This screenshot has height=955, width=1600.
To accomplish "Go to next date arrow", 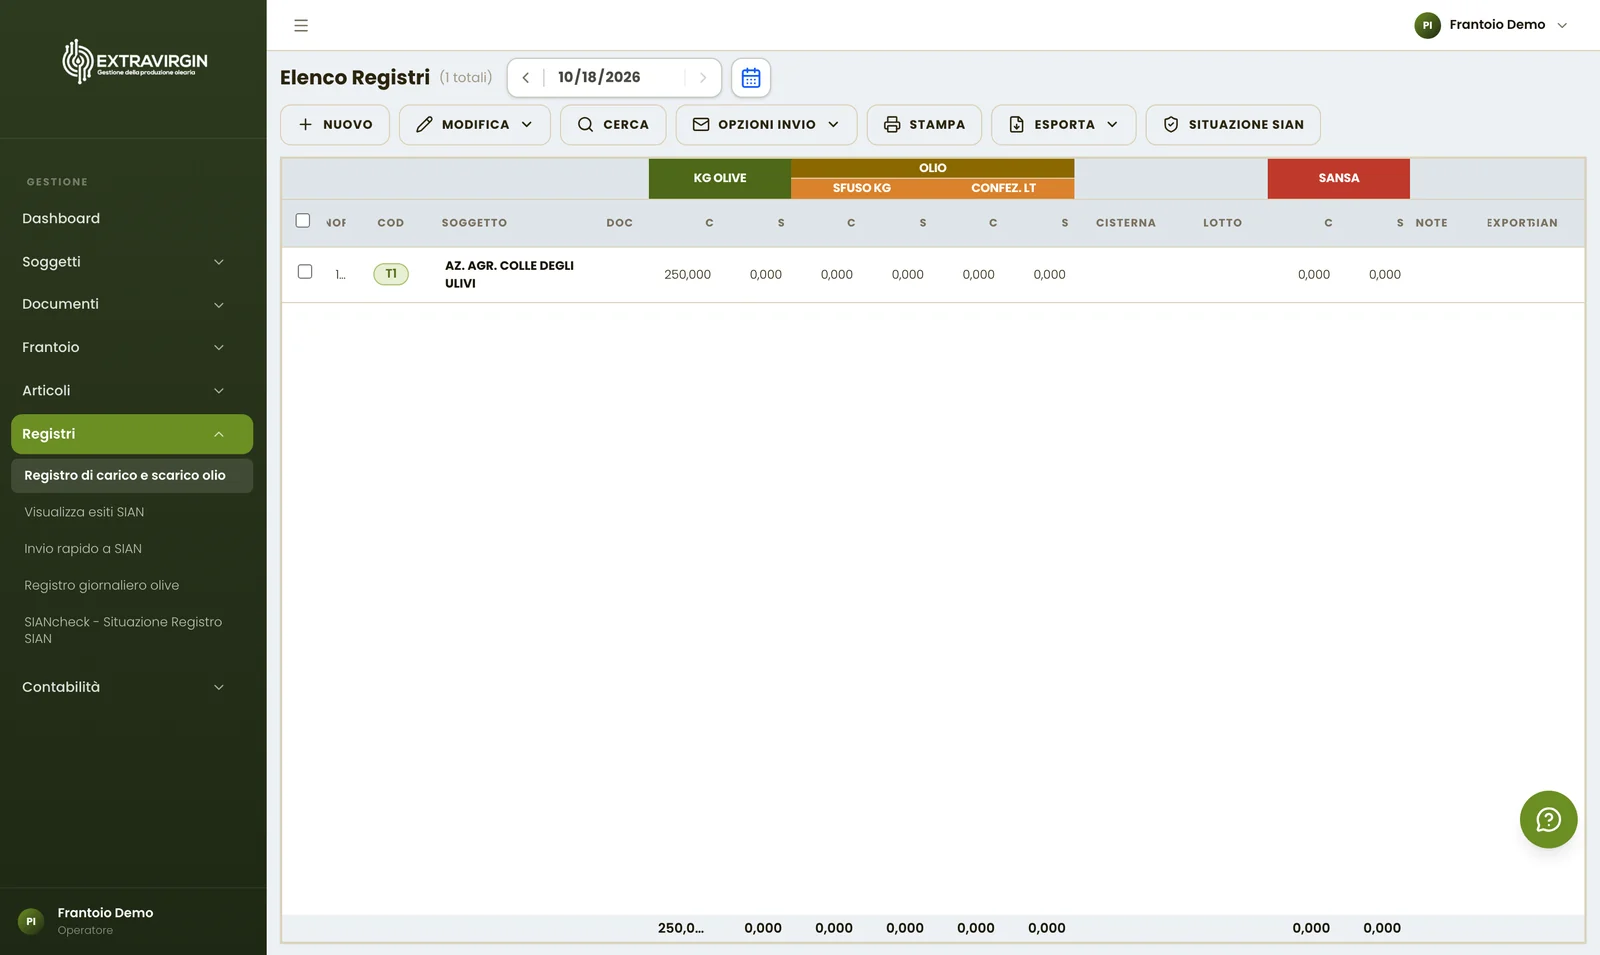I will pyautogui.click(x=703, y=78).
